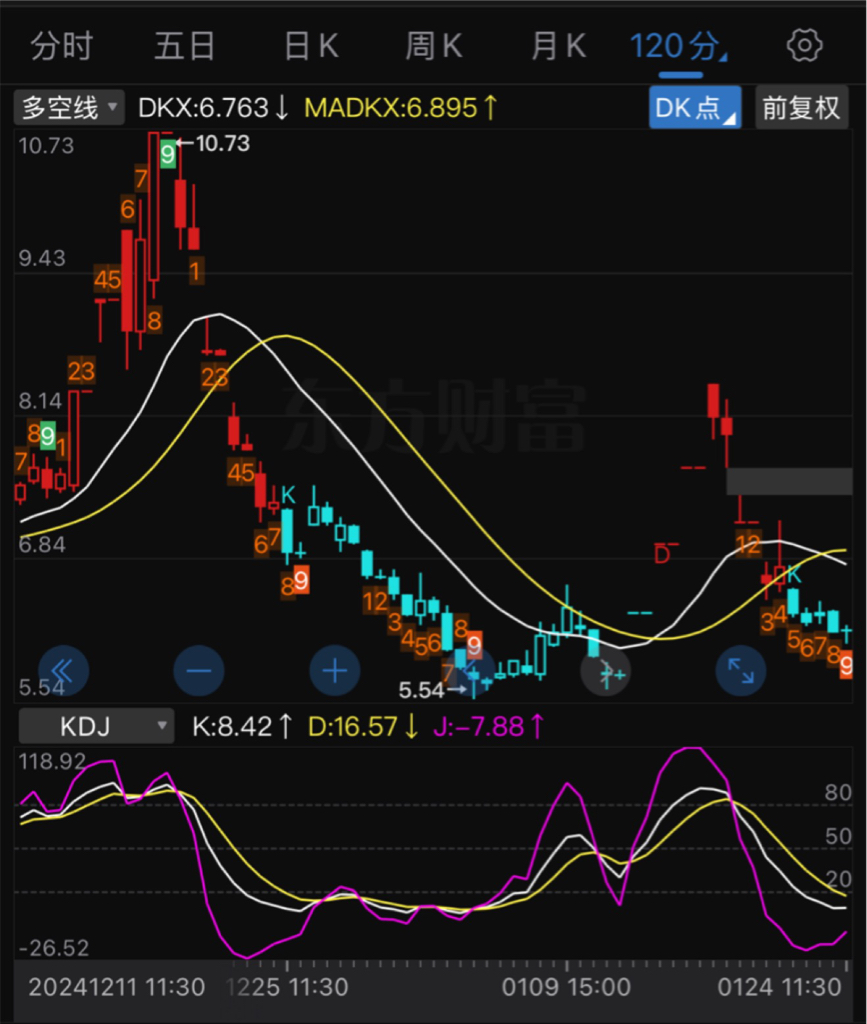Toggle the DK点 button
The width and height of the screenshot is (867, 1024).
(695, 107)
